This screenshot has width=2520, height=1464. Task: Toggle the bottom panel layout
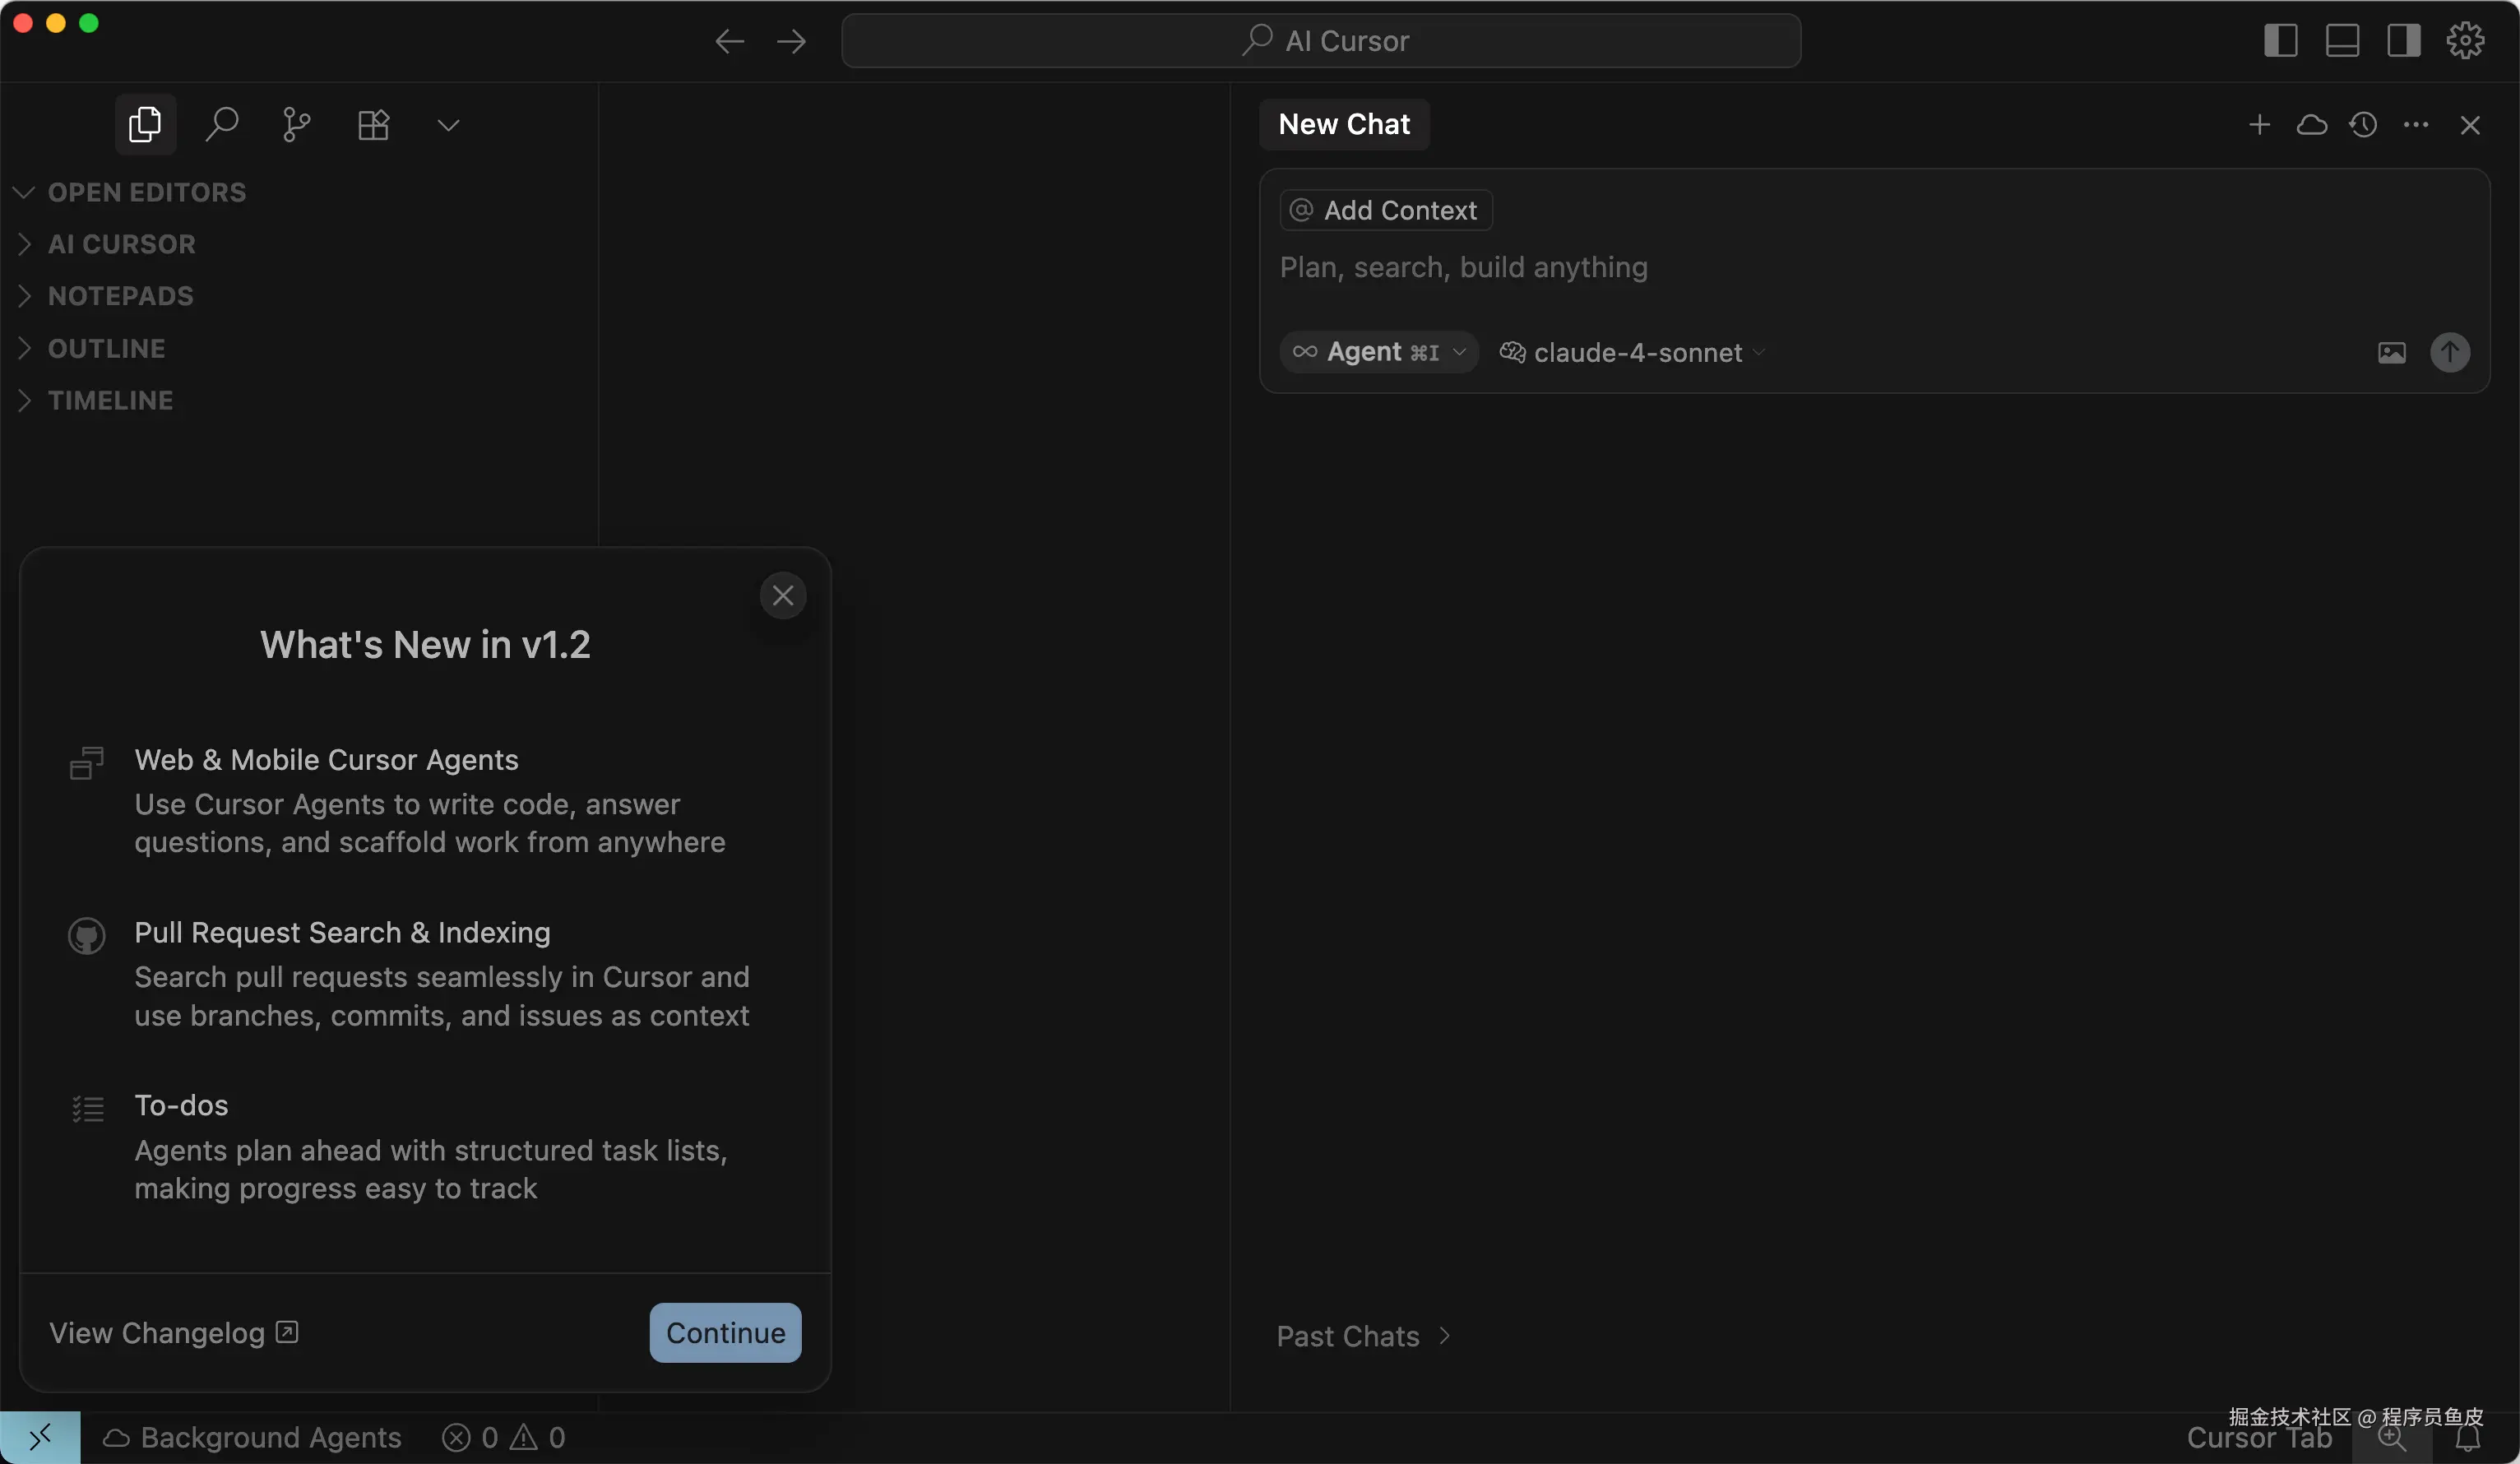(x=2342, y=40)
